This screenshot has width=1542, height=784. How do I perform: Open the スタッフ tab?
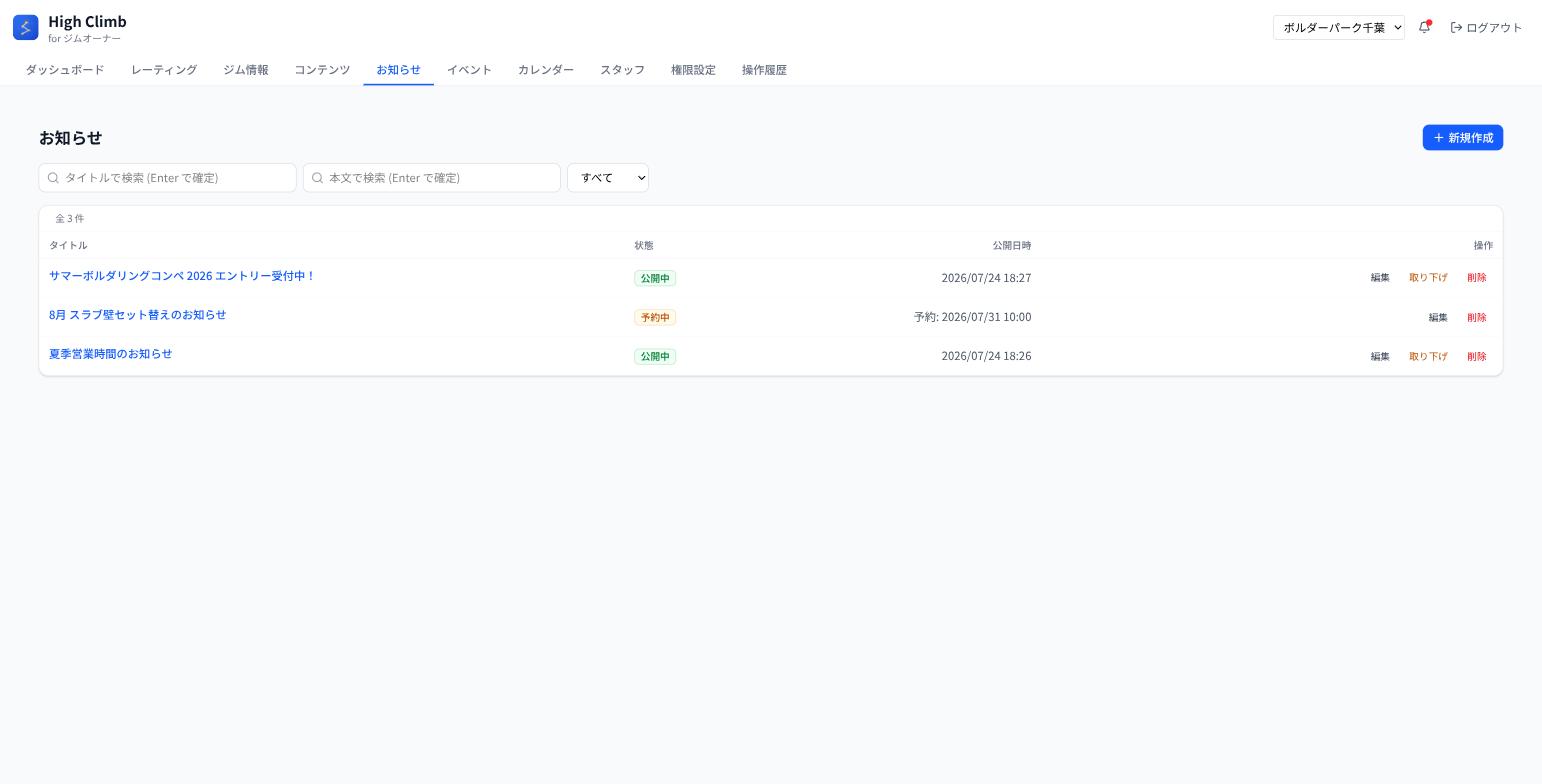pyautogui.click(x=622, y=70)
